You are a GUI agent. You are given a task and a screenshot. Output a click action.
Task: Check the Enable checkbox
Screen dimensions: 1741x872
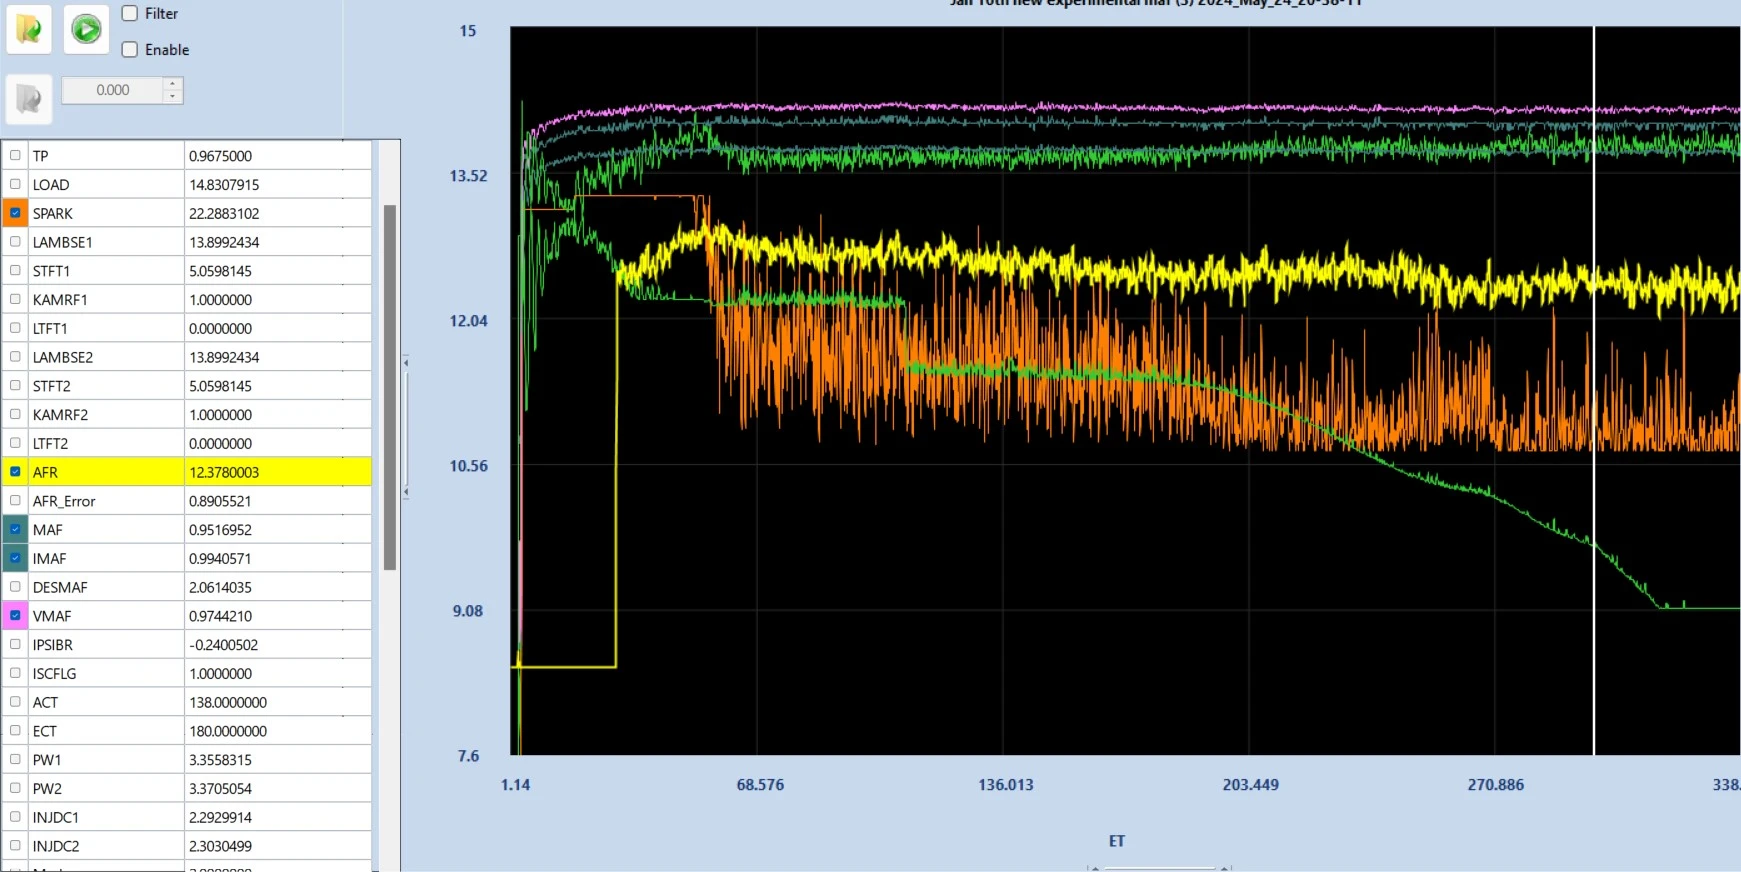tap(130, 49)
